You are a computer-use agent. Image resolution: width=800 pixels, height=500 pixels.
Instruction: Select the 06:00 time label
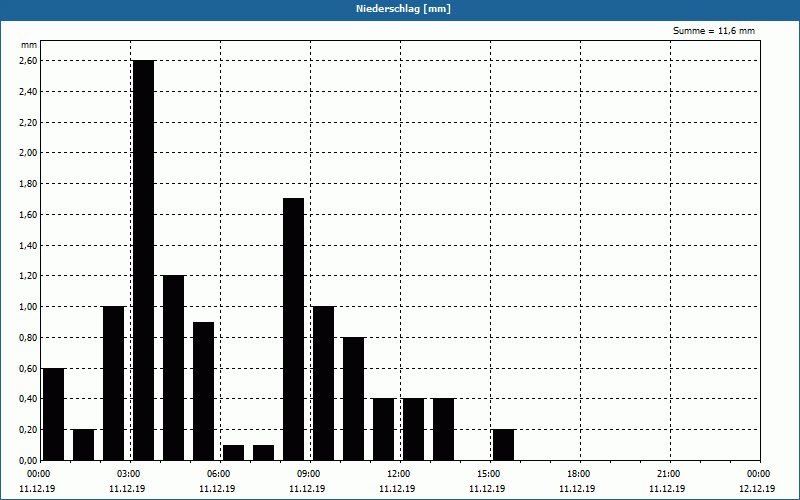click(220, 474)
